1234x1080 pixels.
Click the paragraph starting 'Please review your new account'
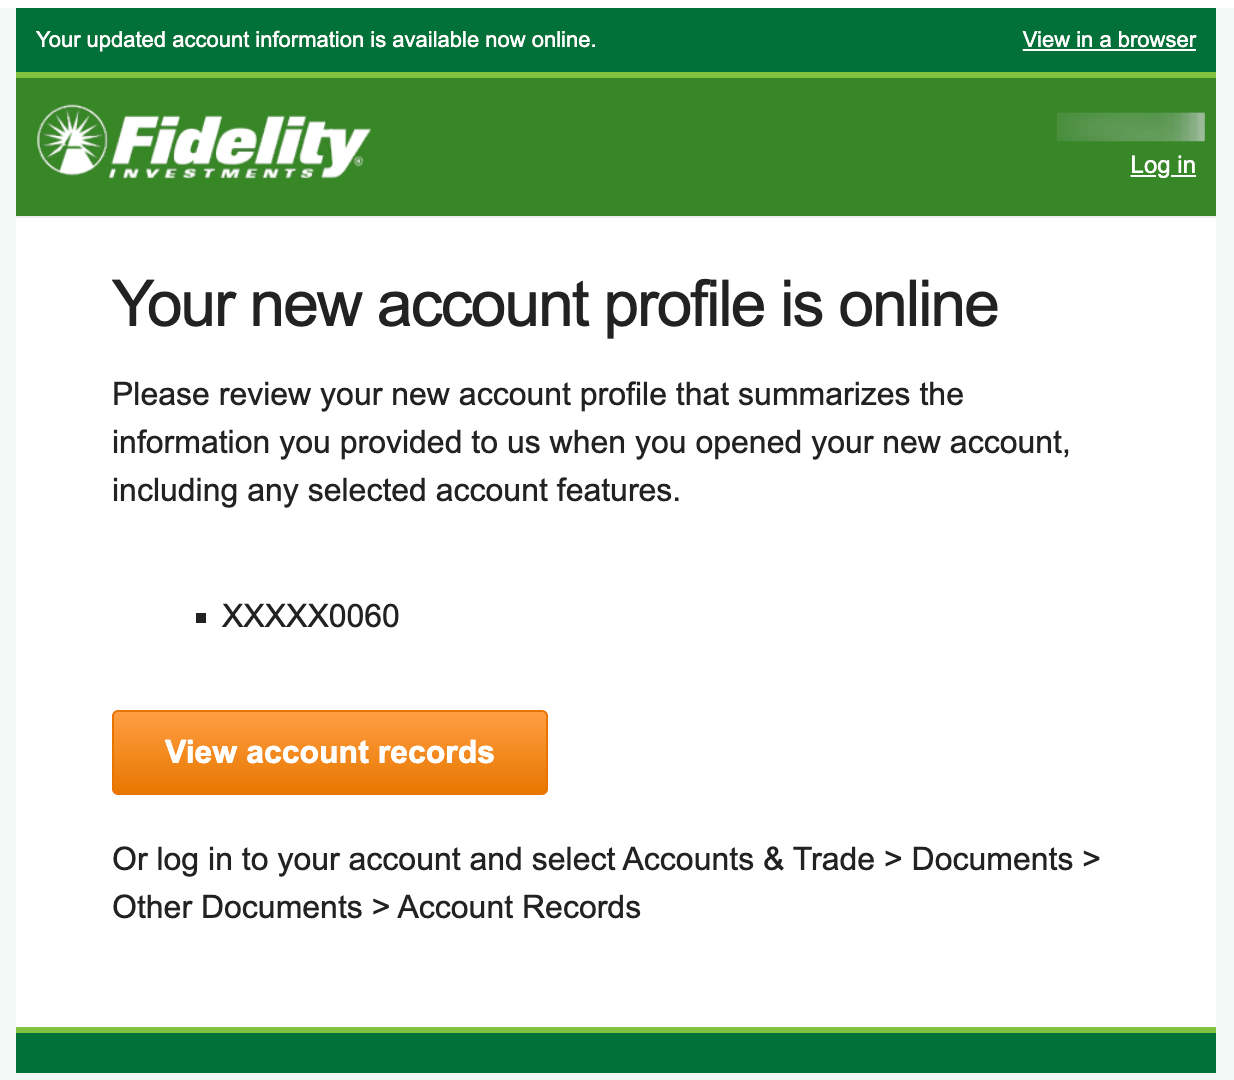[537, 394]
